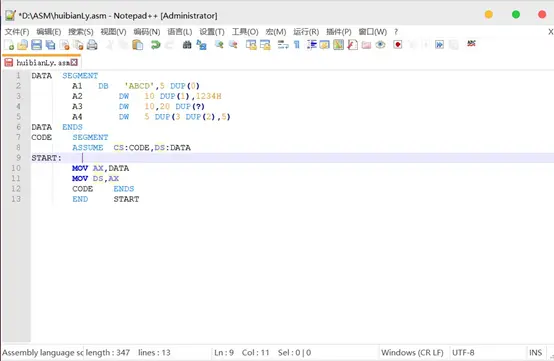Open Find with the binoculars icon
The image size is (554, 361).
pyautogui.click(x=187, y=45)
